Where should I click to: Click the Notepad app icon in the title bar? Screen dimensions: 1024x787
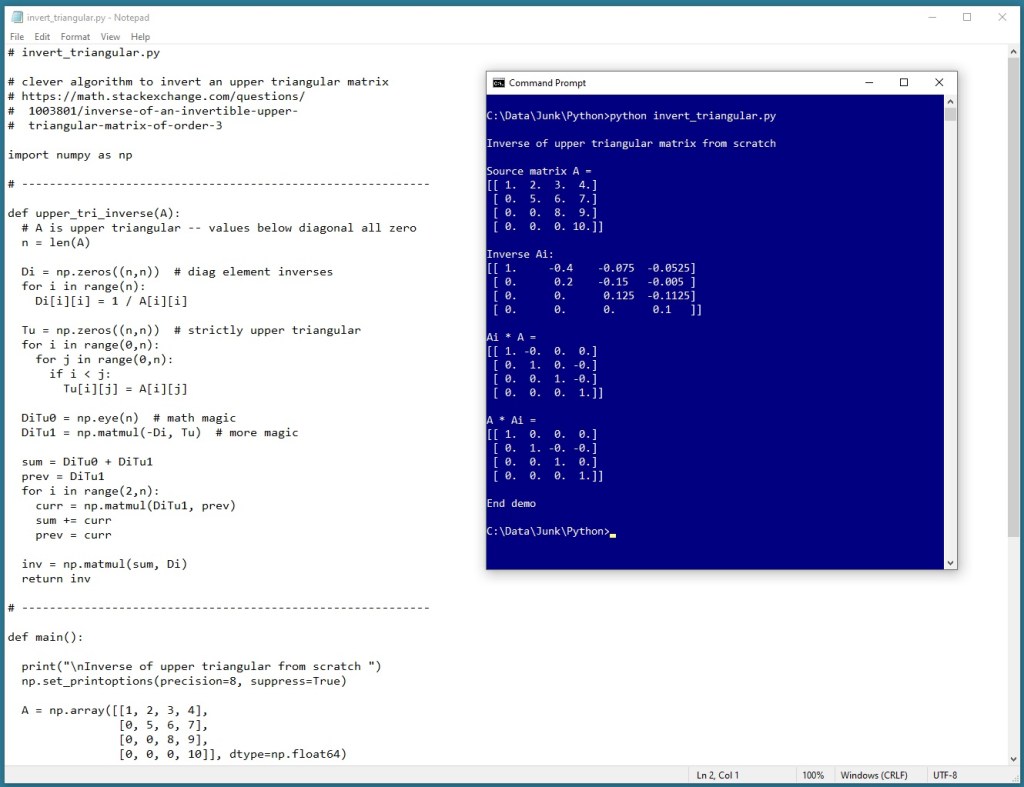click(17, 17)
